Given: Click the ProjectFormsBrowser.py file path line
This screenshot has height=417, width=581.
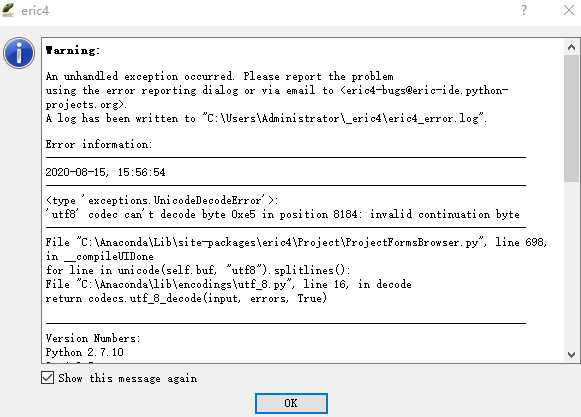Looking at the screenshot, I should tap(296, 242).
